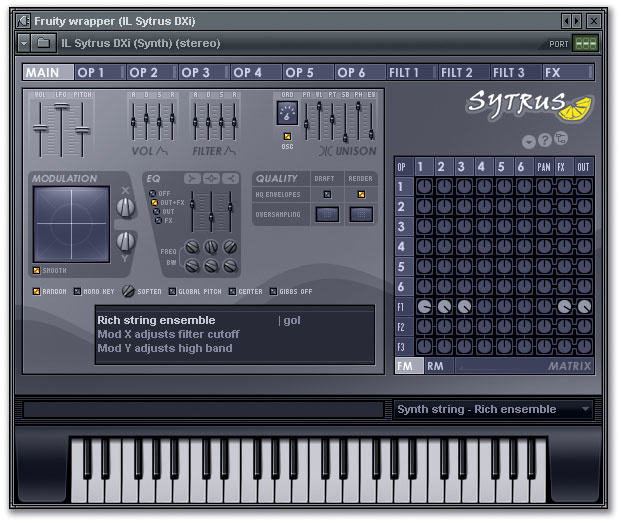Enable the Center checkbox
Viewport: 621px width, 523px height.
point(232,291)
